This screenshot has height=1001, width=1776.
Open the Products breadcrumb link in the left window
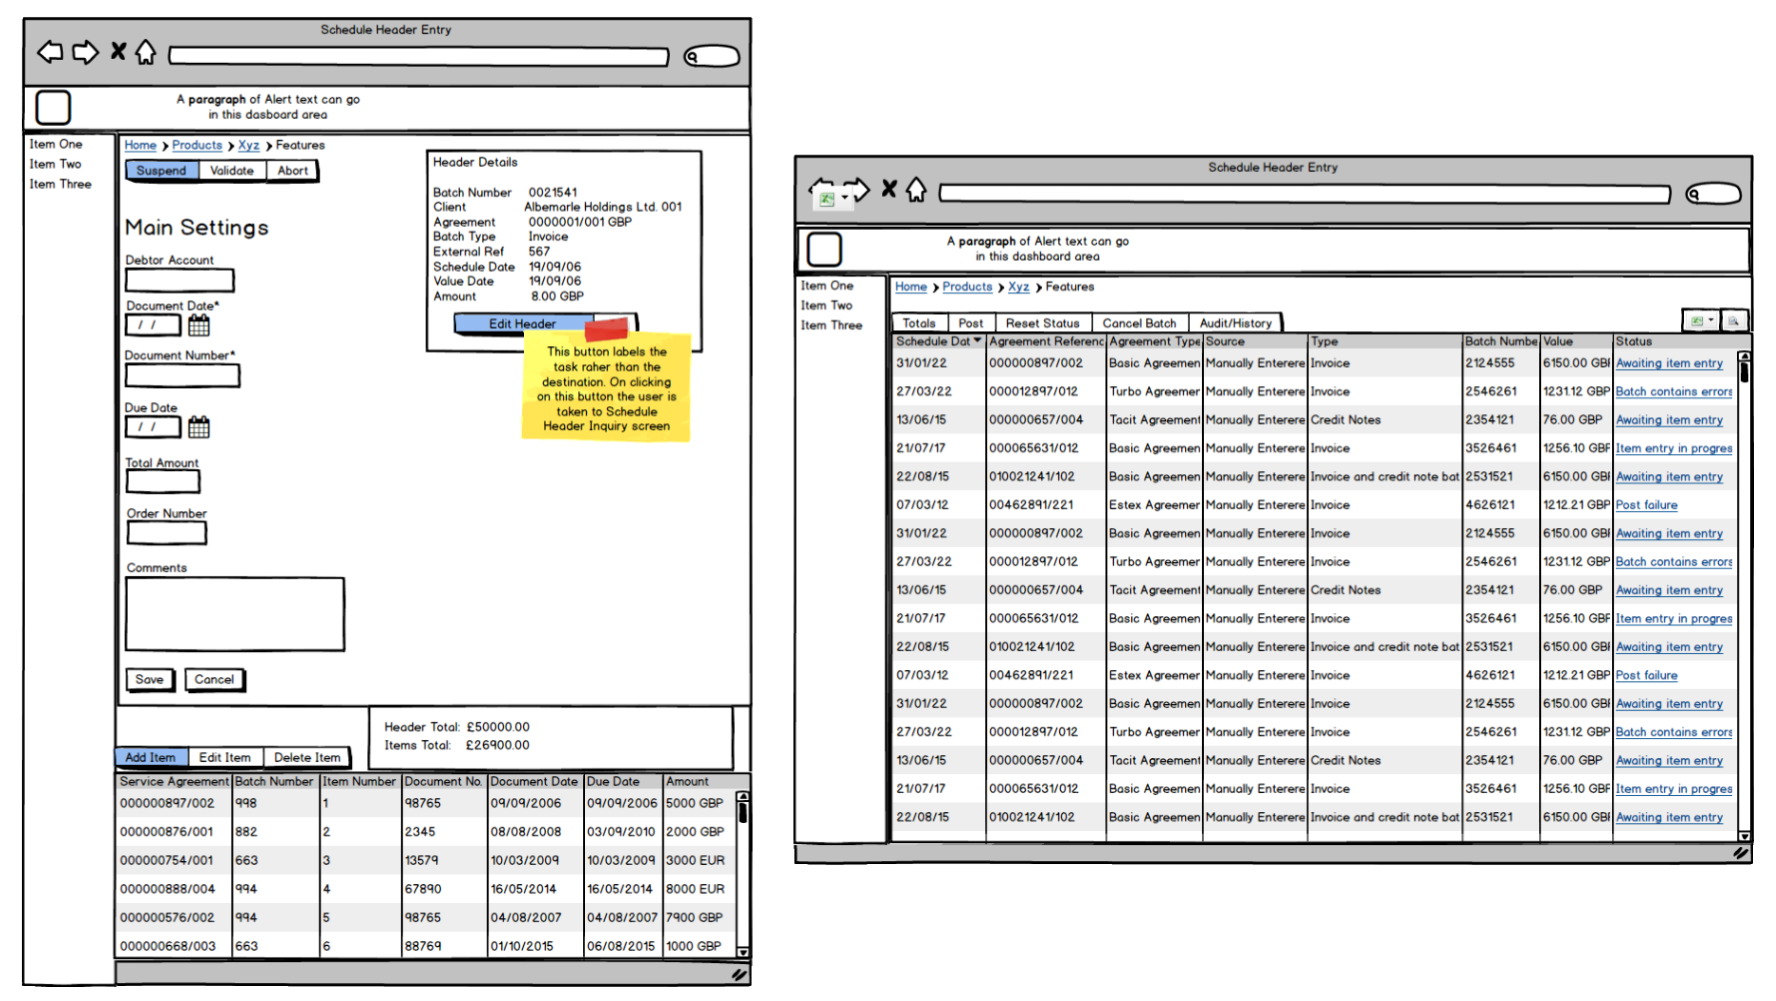click(197, 145)
